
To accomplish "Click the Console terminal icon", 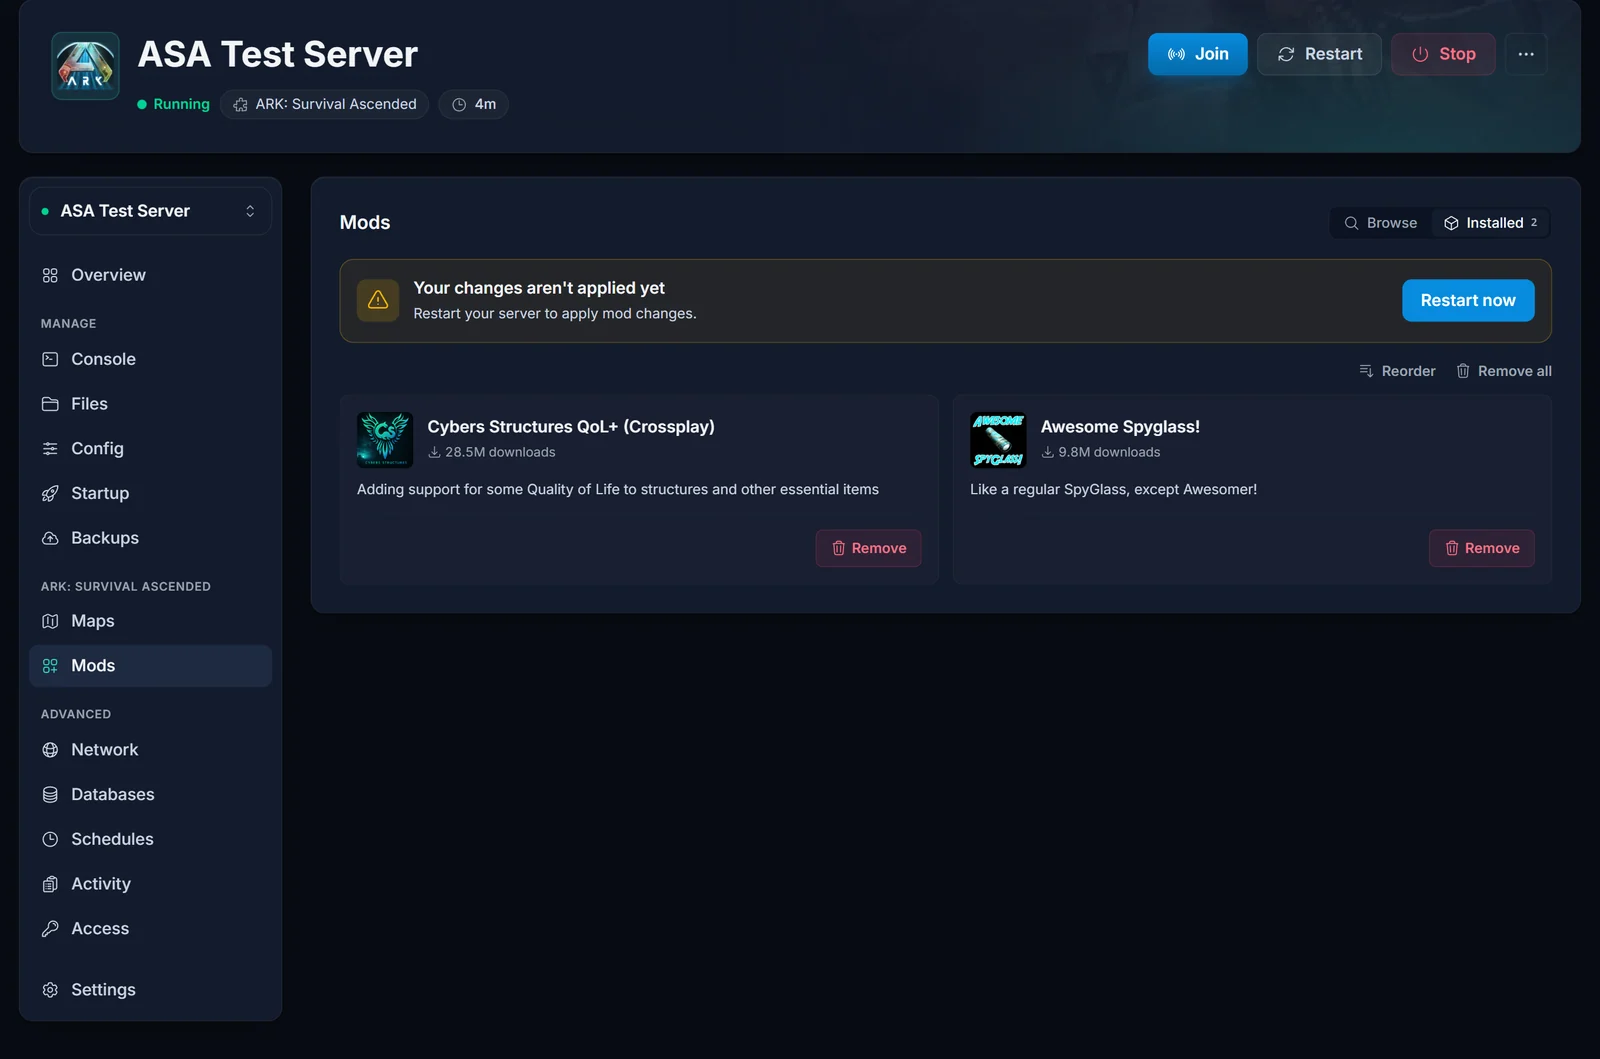I will pyautogui.click(x=50, y=359).
